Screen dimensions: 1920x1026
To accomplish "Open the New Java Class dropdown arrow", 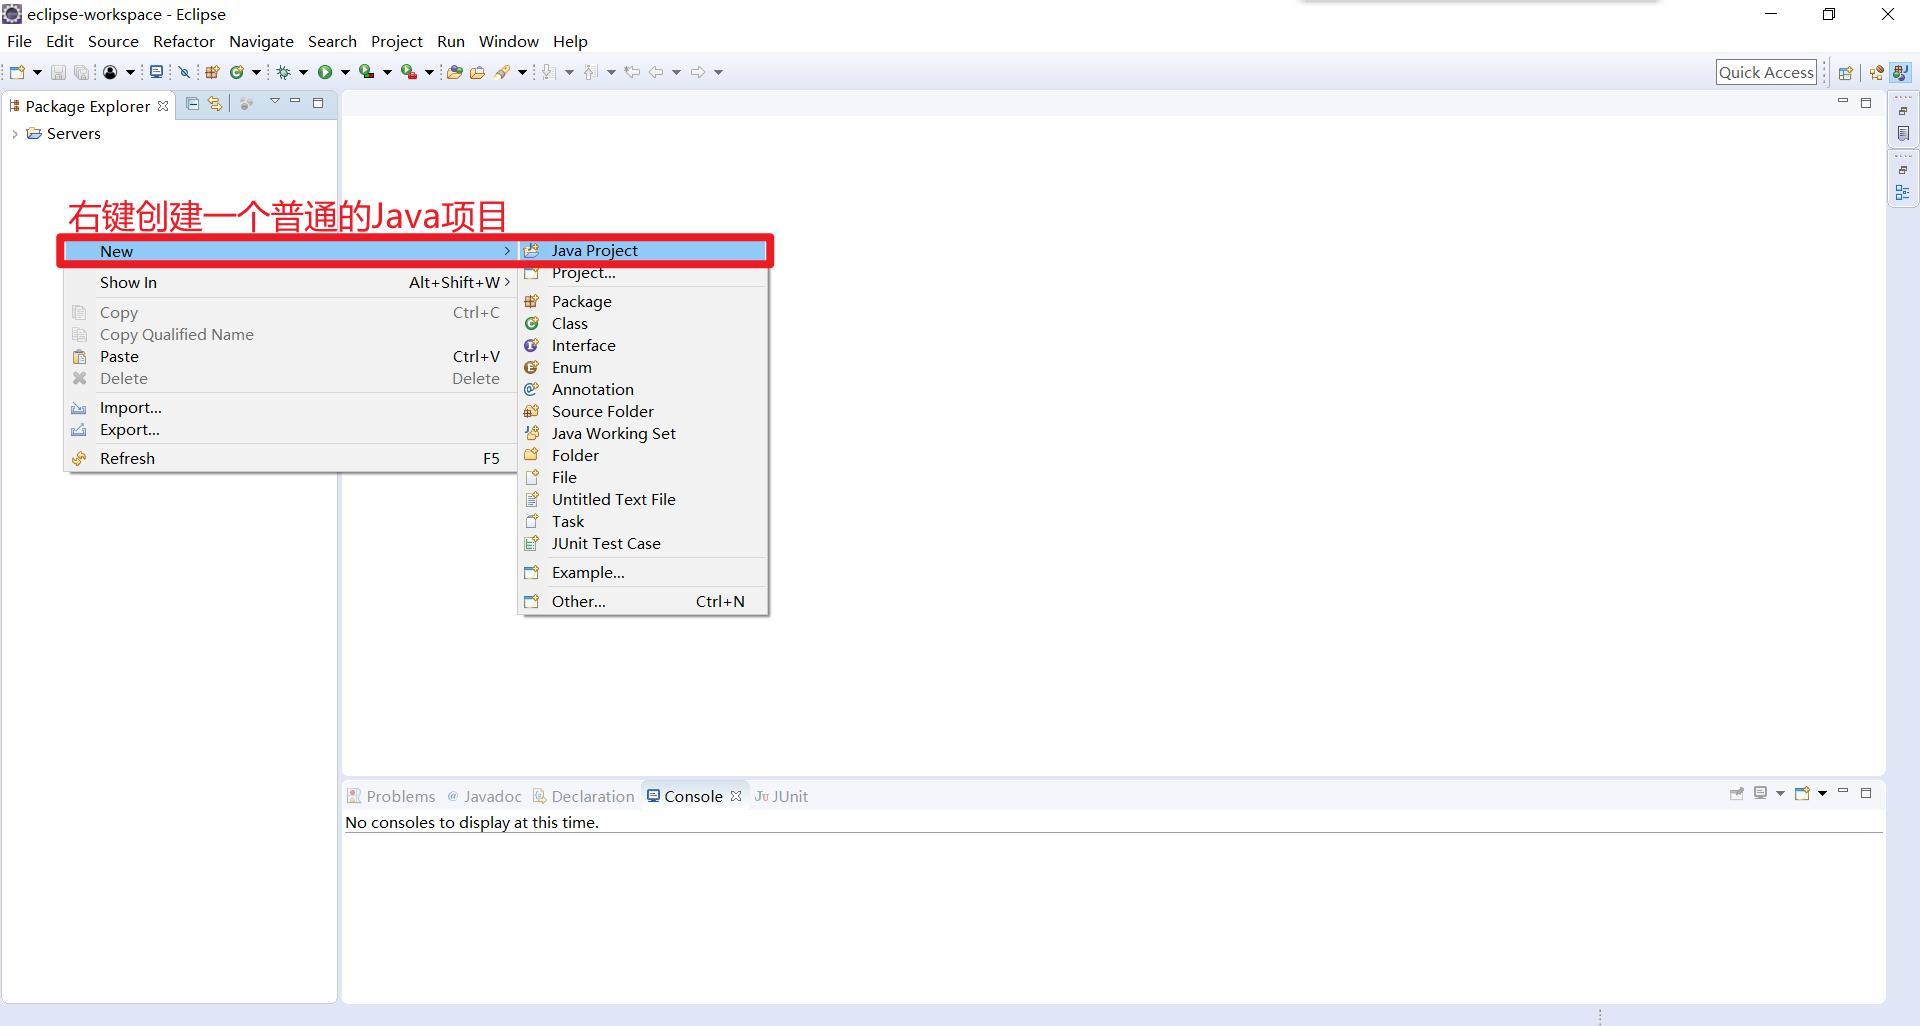I will coord(256,72).
